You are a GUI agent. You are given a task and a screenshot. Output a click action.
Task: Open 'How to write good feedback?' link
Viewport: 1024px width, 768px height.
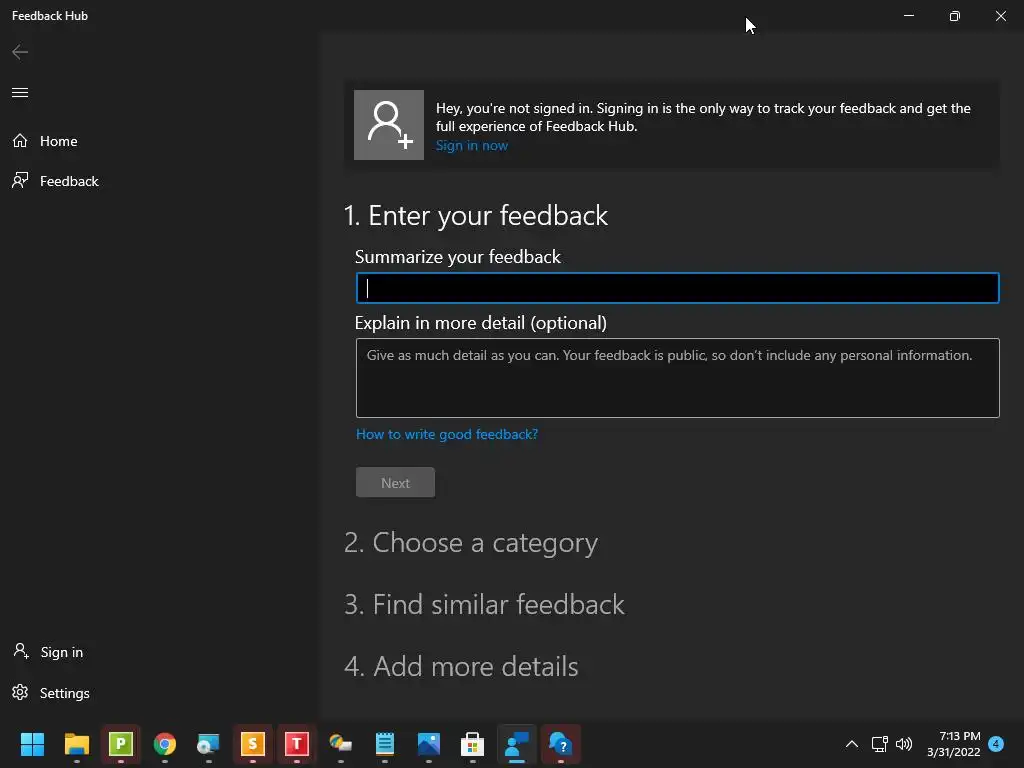click(447, 434)
